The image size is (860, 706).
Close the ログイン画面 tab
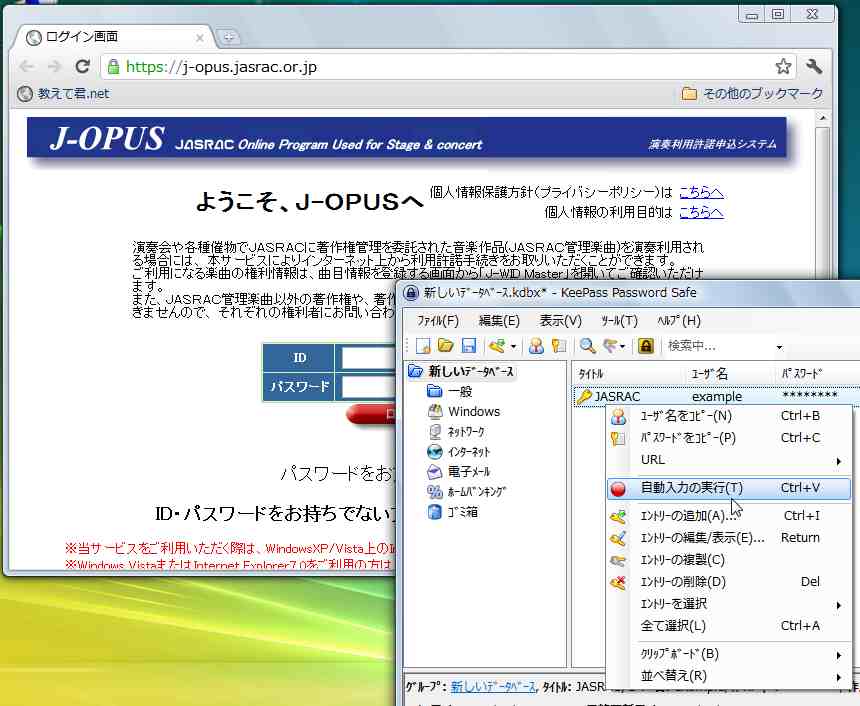(200, 38)
